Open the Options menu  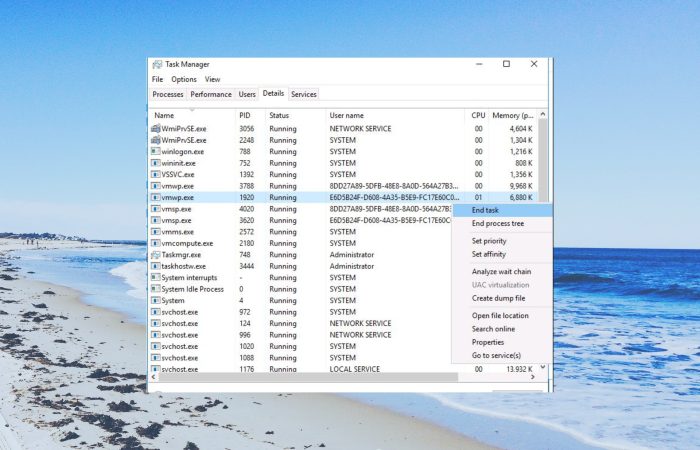click(184, 79)
